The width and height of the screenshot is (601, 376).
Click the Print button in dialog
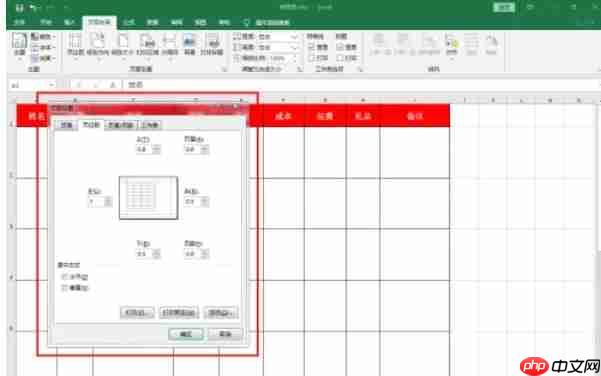coord(137,313)
